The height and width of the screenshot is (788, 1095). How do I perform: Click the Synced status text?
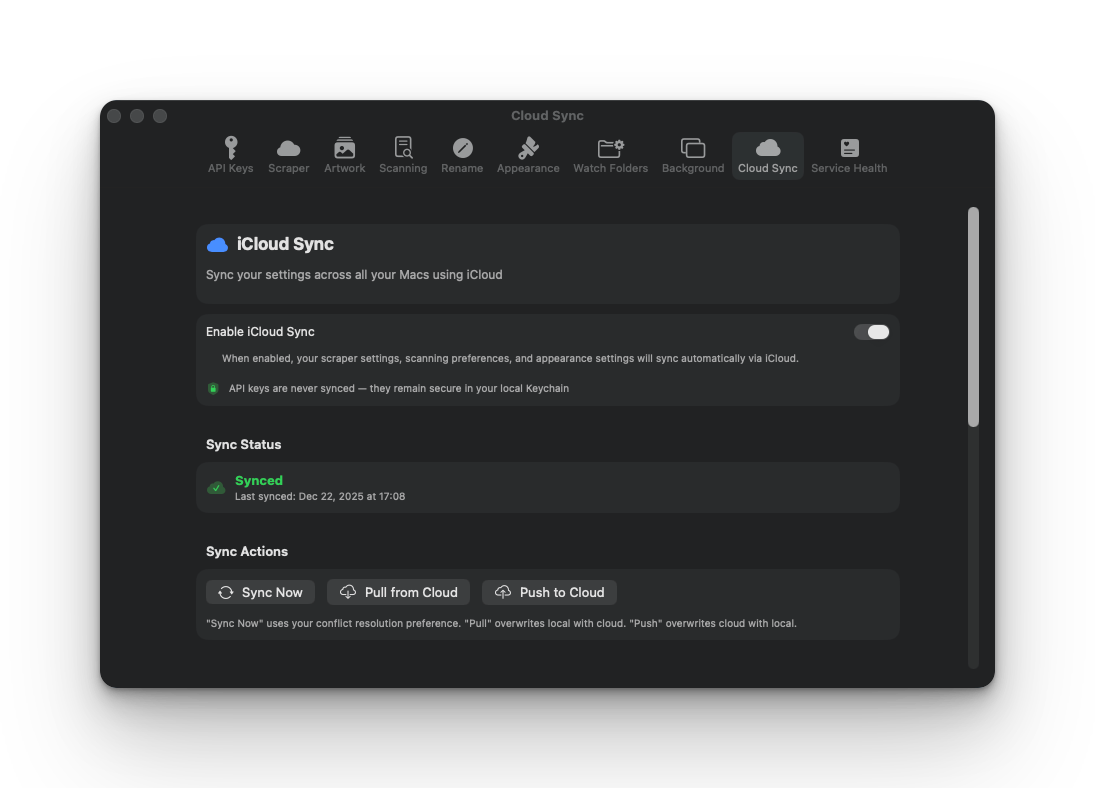pos(259,480)
